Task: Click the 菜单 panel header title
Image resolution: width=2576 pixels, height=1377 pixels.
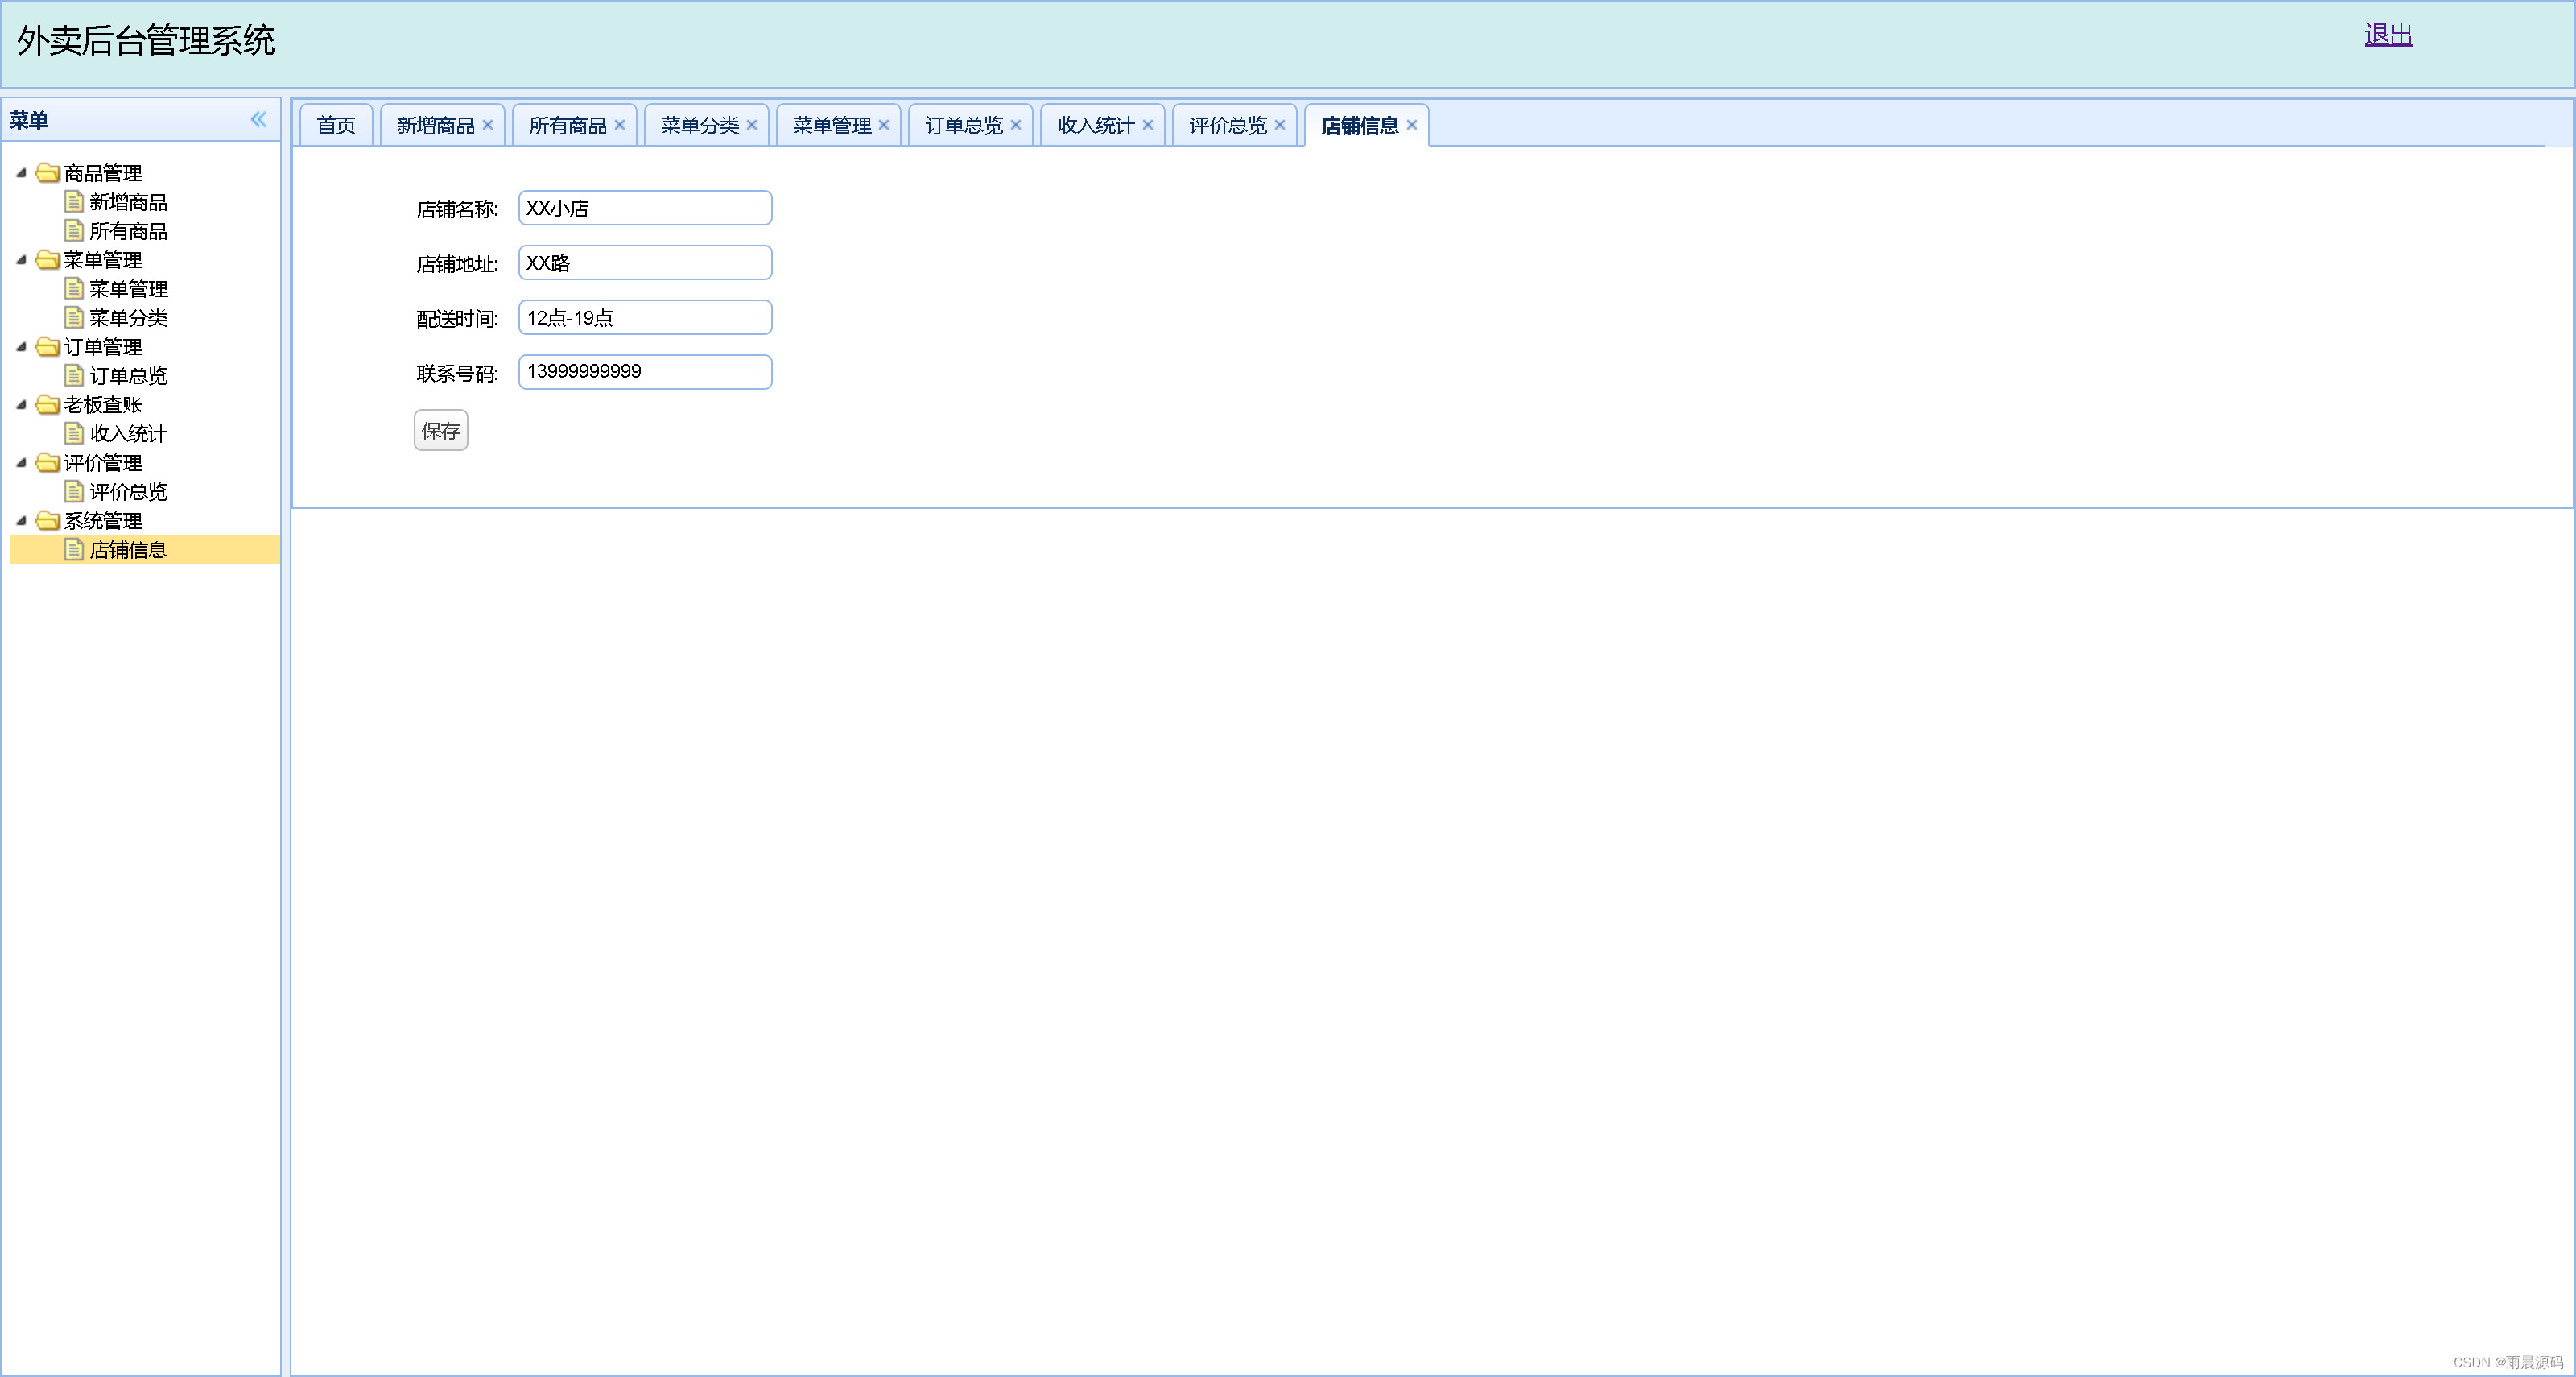Action: point(29,120)
